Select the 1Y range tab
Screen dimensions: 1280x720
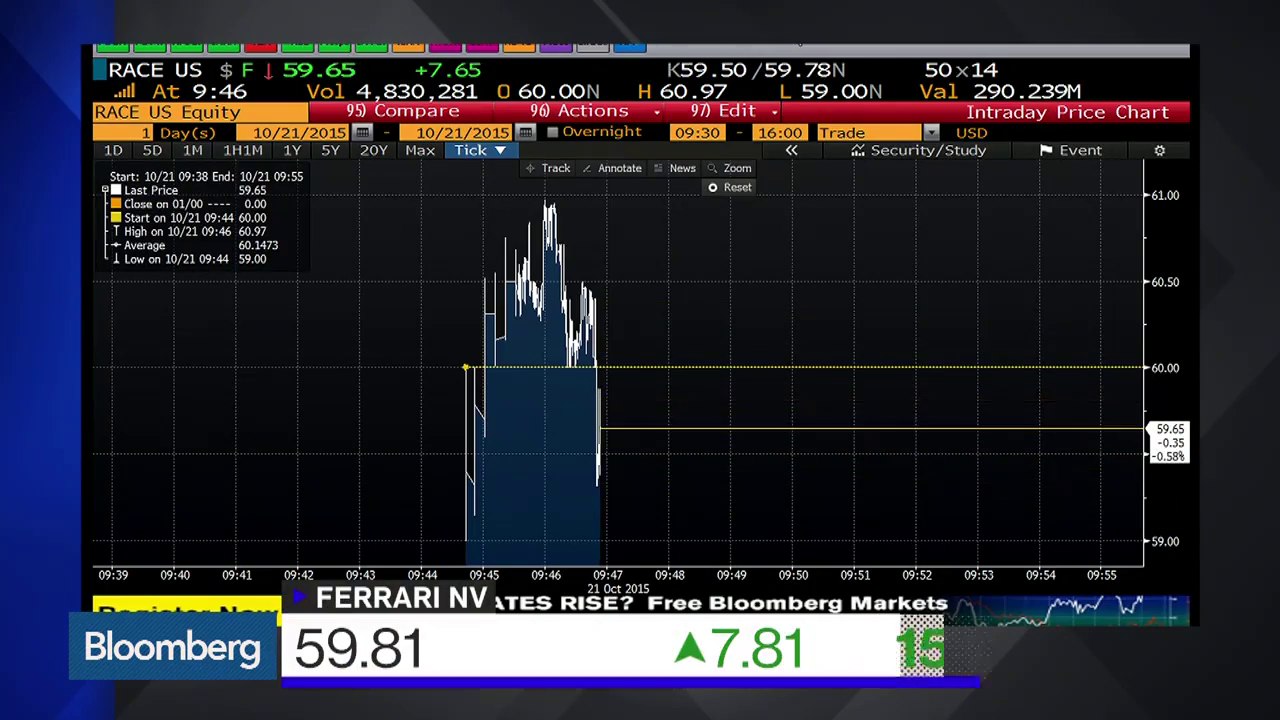coord(291,150)
